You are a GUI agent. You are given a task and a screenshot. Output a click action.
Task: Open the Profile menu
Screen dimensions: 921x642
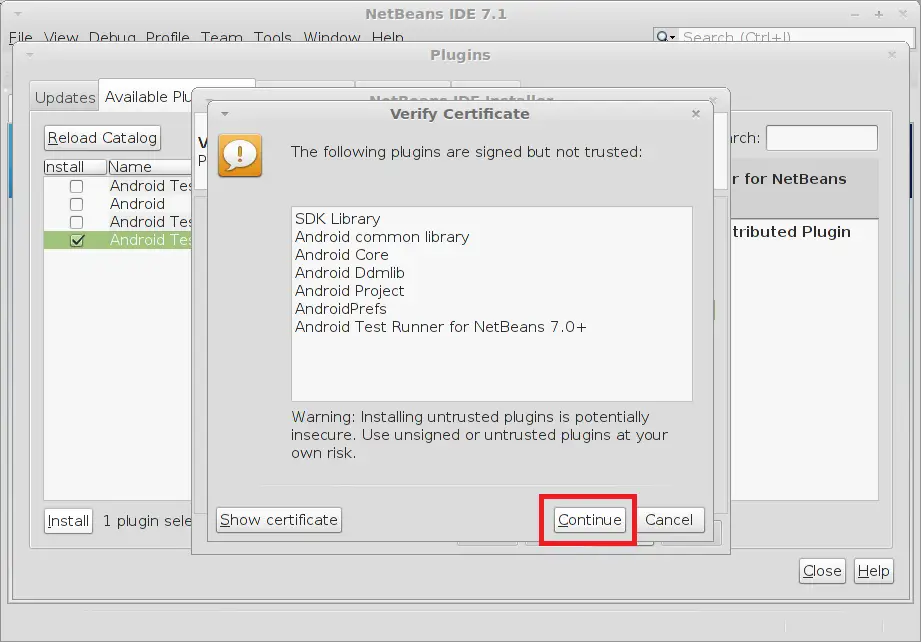(x=167, y=37)
